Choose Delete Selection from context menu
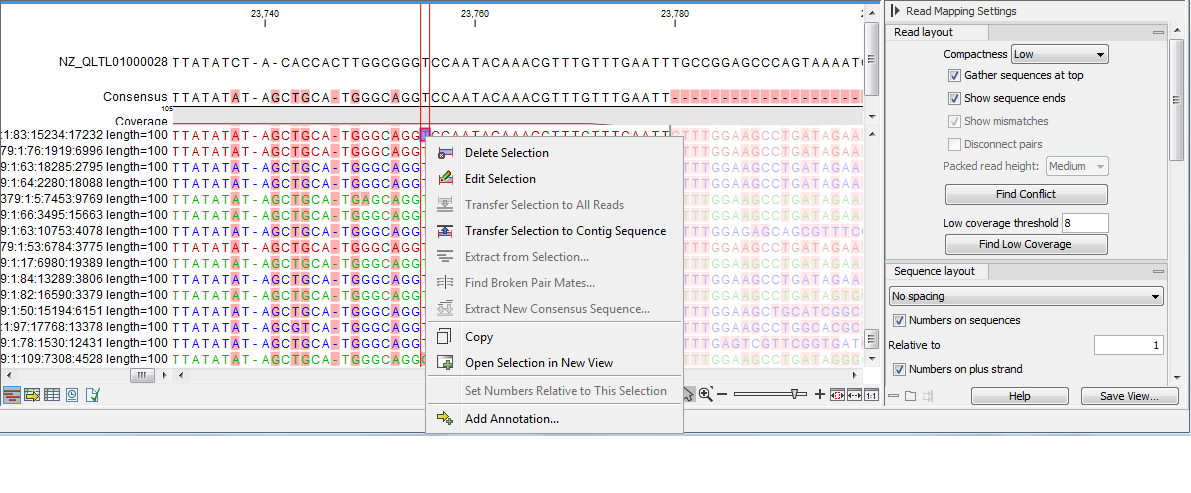 (x=506, y=153)
